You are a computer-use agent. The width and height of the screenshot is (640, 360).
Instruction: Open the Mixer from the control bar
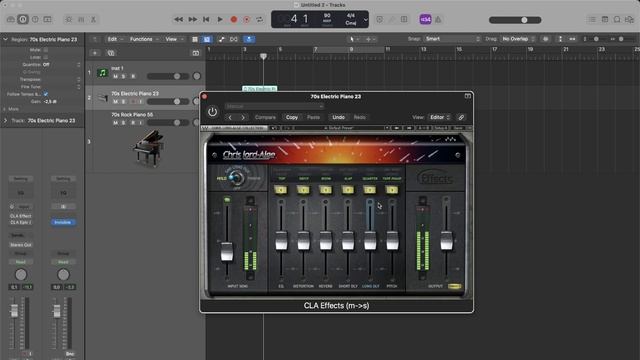(x=81, y=19)
